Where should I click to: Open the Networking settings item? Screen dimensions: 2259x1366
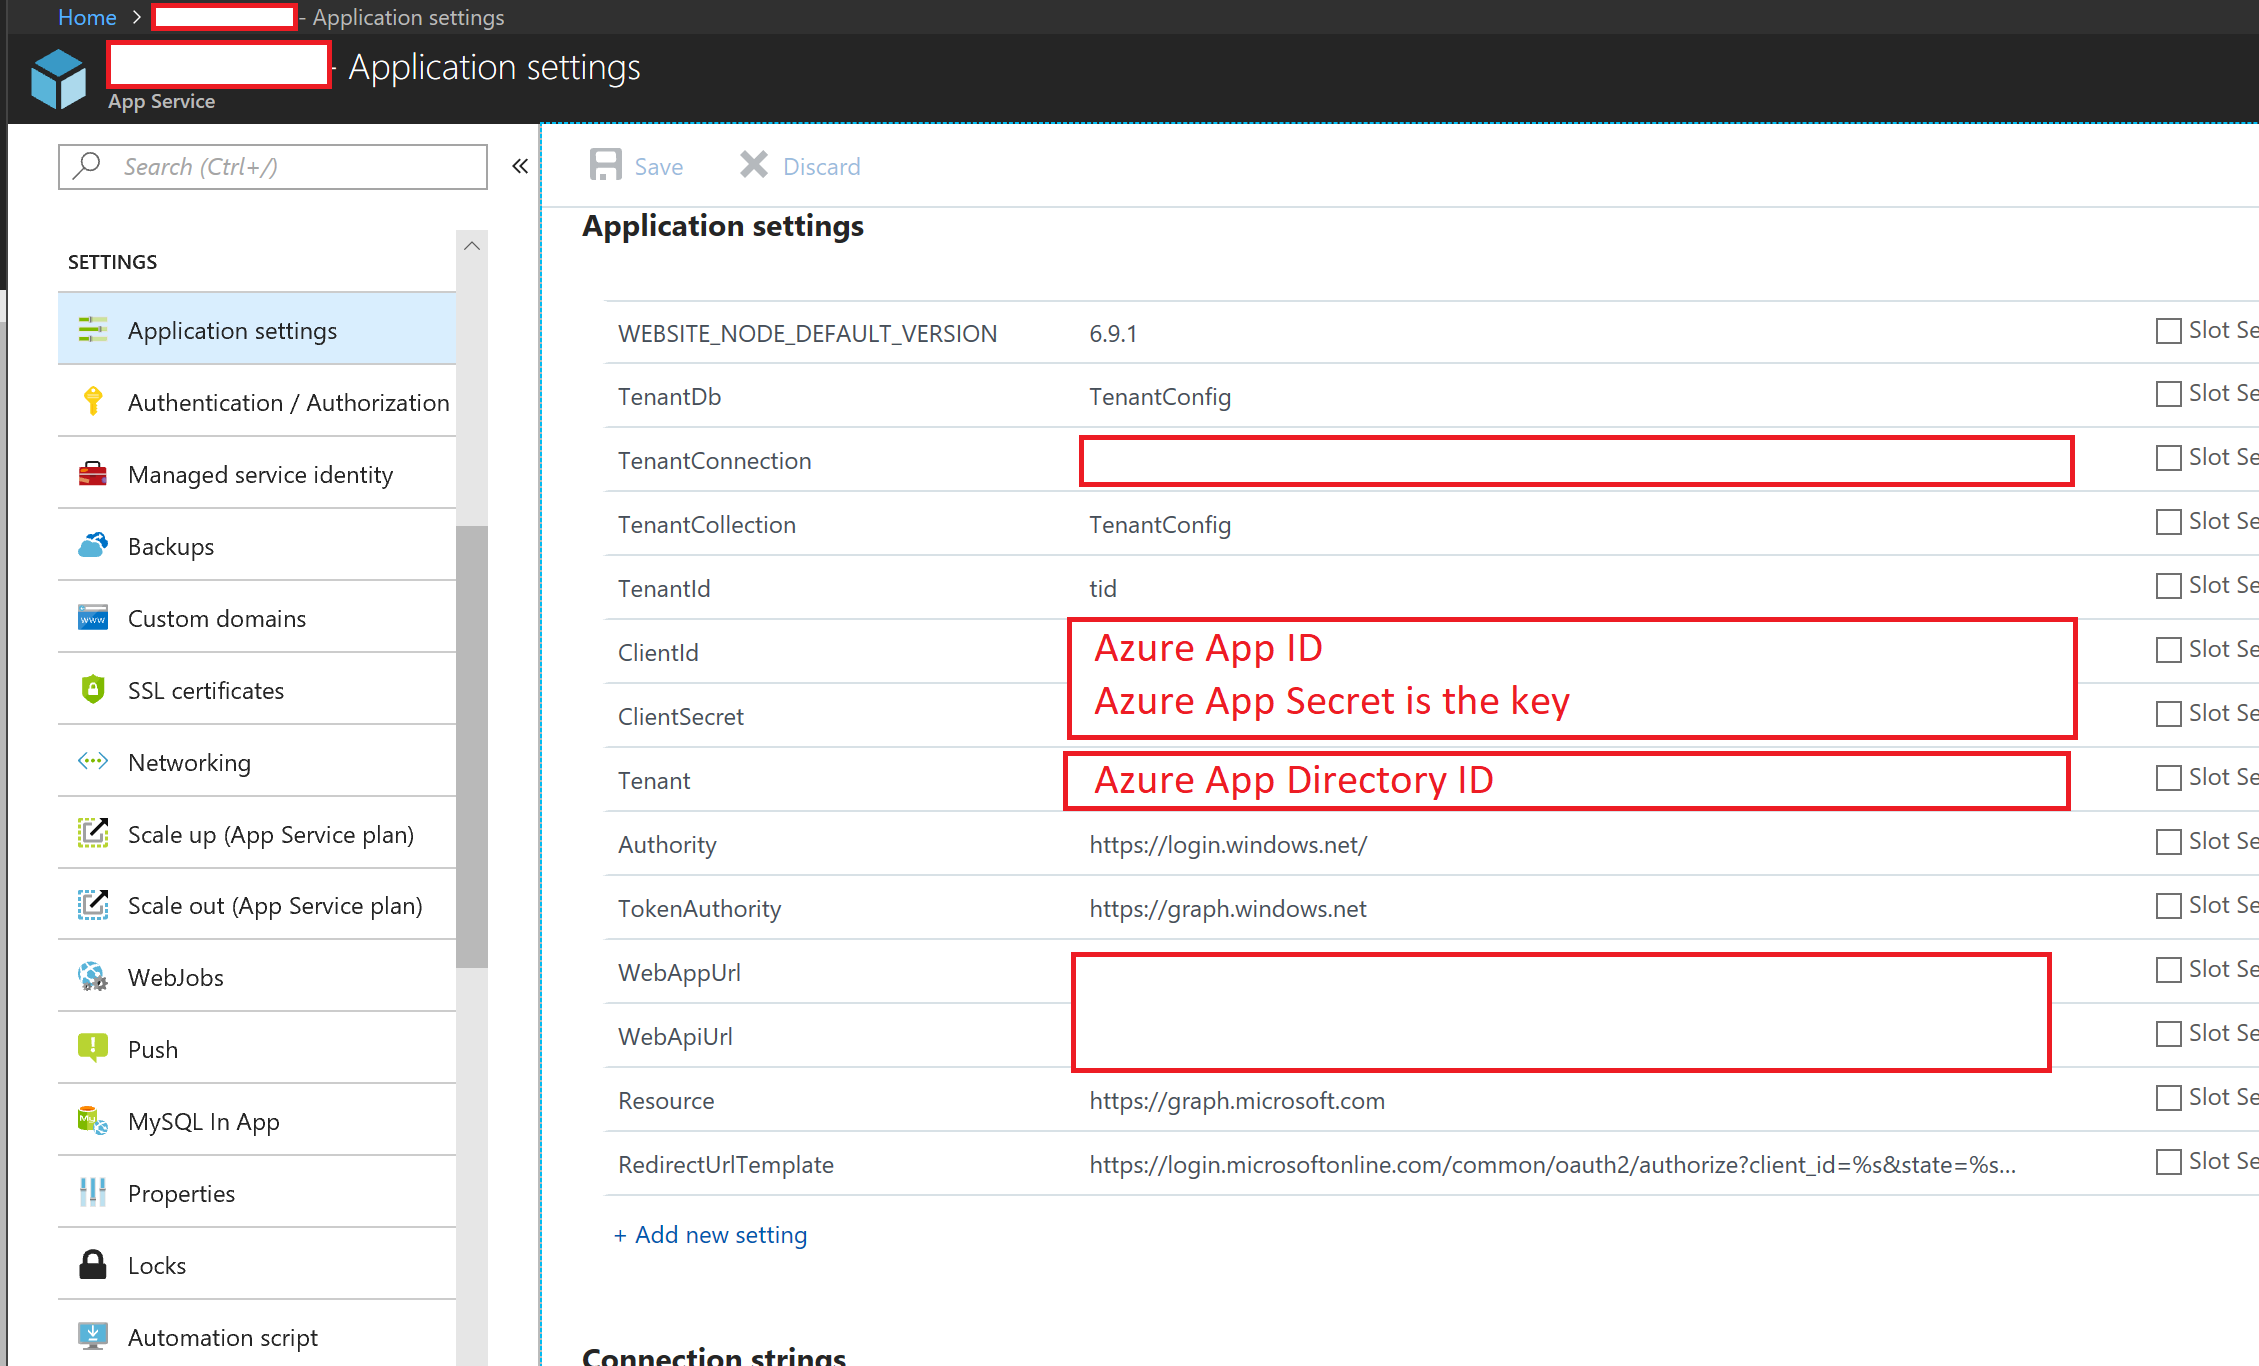pyautogui.click(x=189, y=763)
